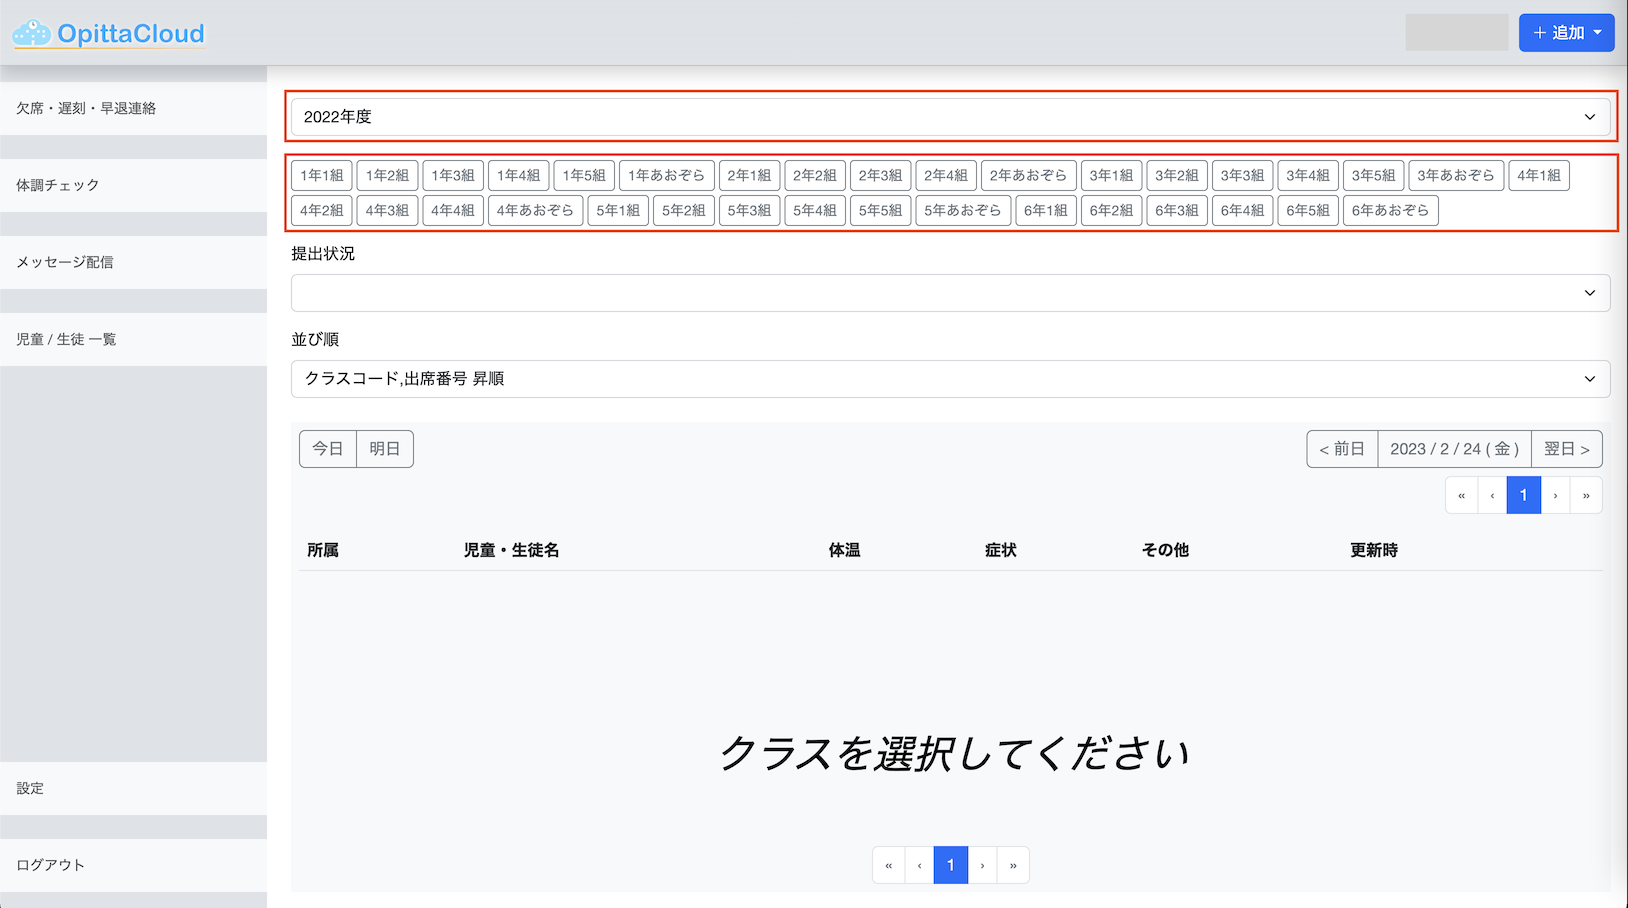This screenshot has width=1628, height=908.
Task: Go to next page in top pagination
Action: [x=1555, y=495]
